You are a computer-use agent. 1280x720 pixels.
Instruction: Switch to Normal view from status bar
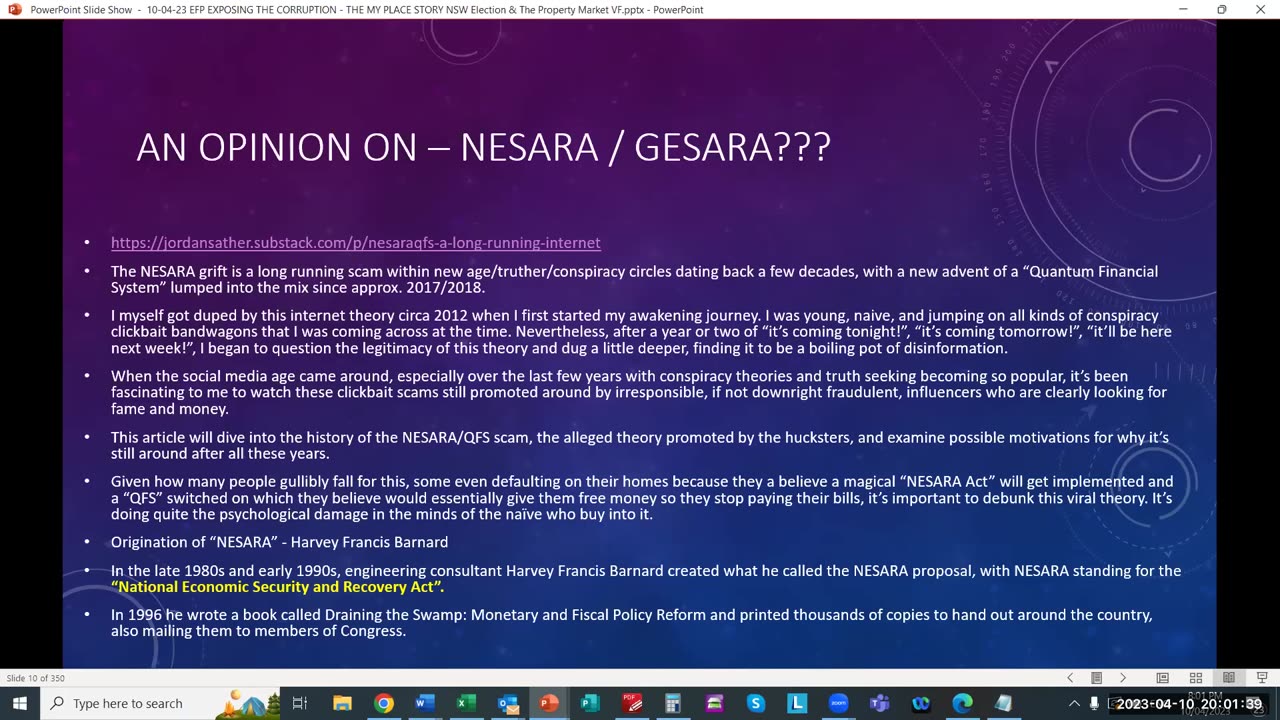[1162, 678]
